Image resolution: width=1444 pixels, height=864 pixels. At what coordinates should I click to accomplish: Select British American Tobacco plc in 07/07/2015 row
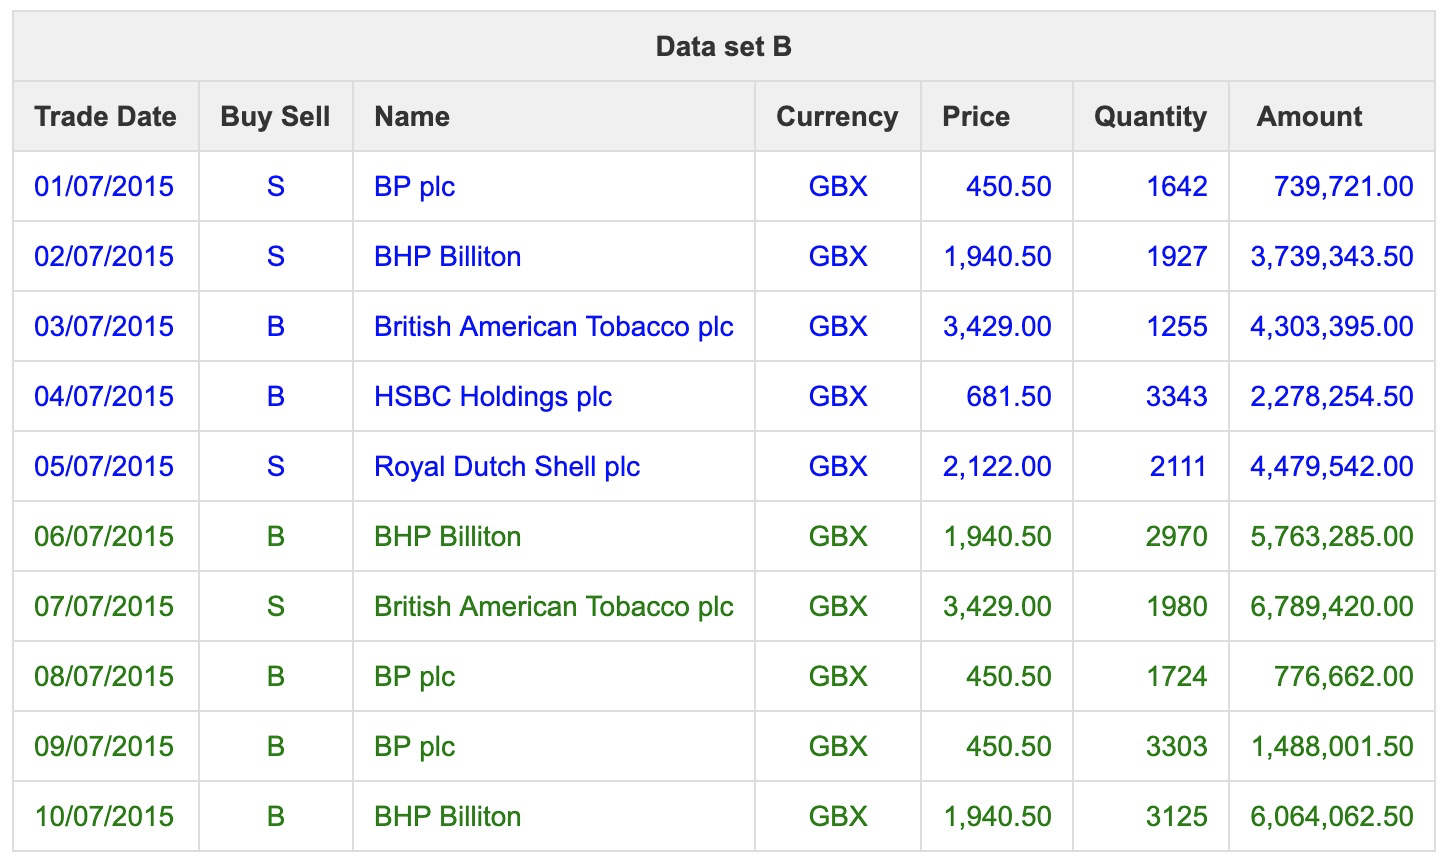click(554, 607)
